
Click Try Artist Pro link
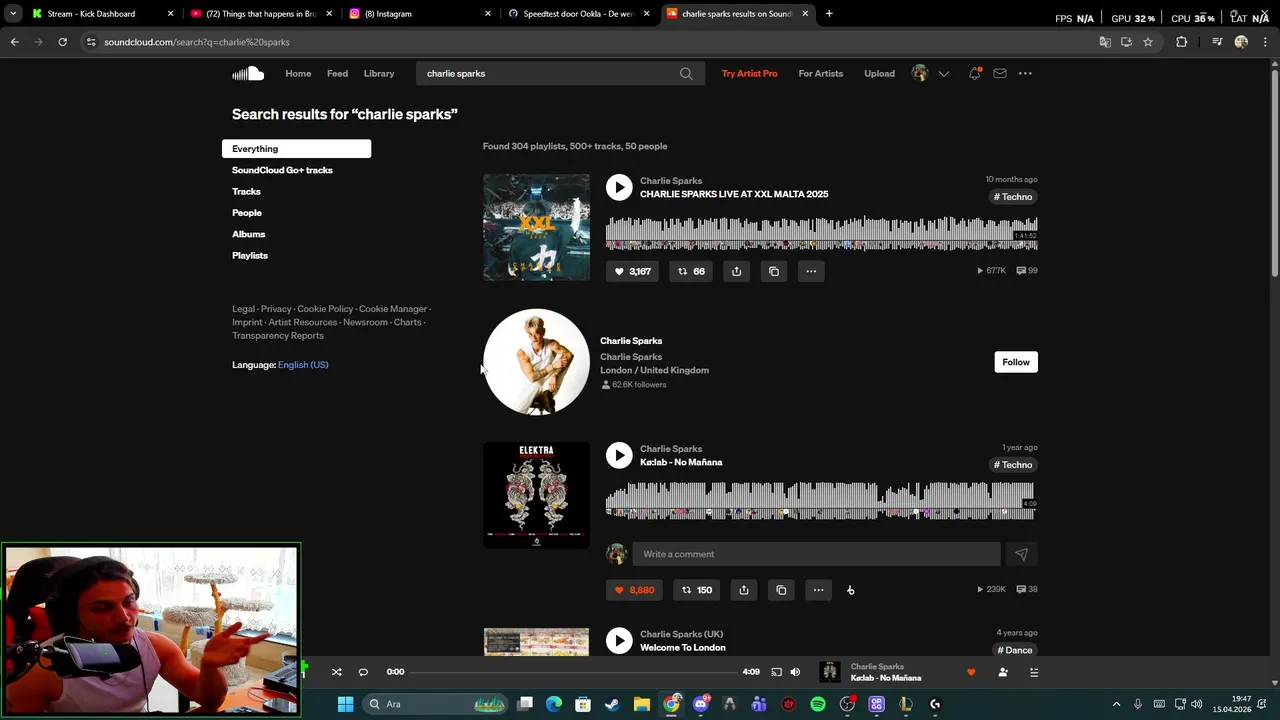point(749,73)
